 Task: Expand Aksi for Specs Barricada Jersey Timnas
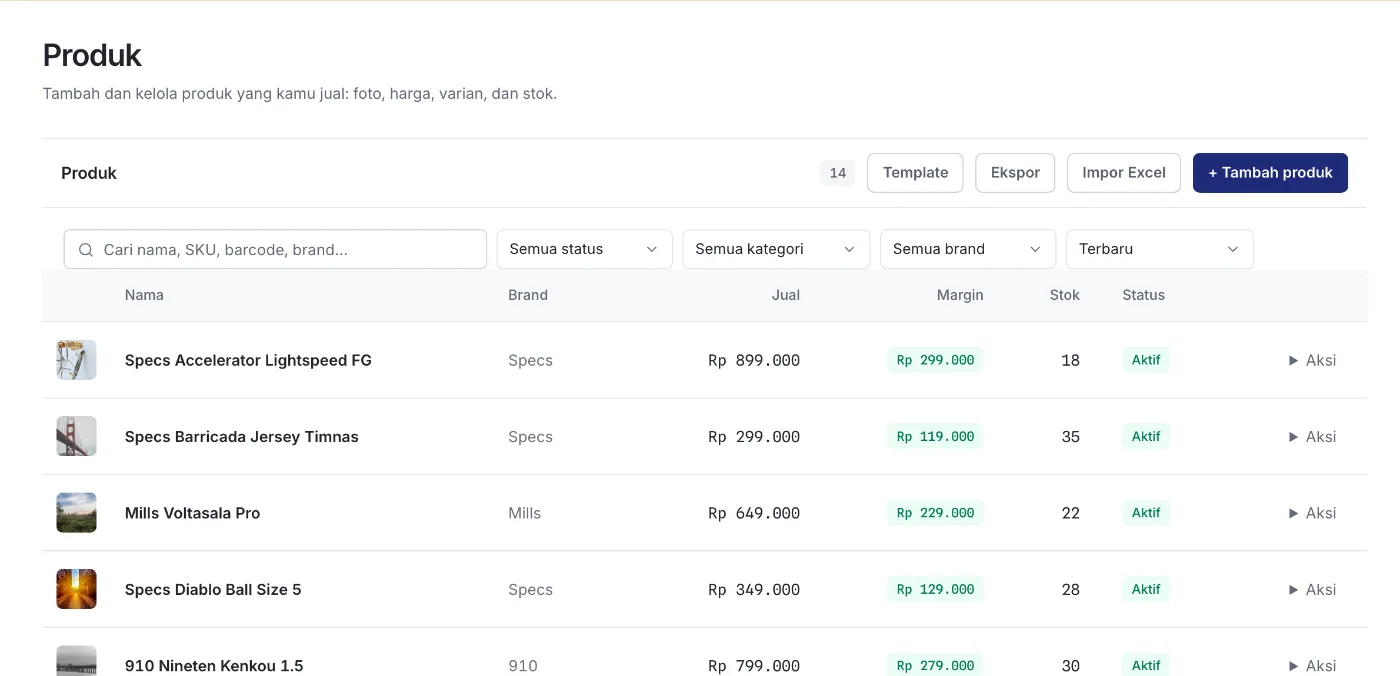tap(1312, 437)
